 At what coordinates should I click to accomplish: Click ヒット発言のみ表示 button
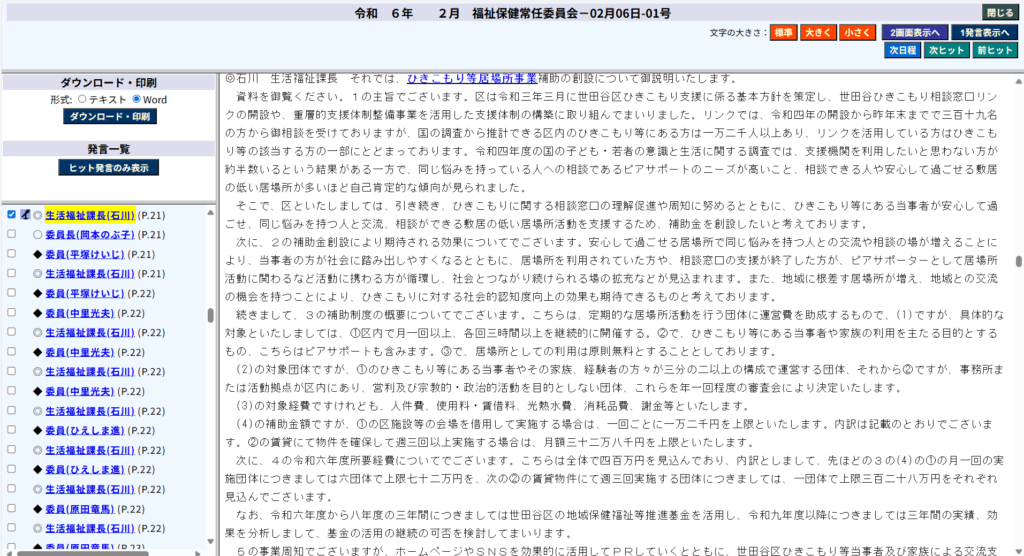(108, 168)
